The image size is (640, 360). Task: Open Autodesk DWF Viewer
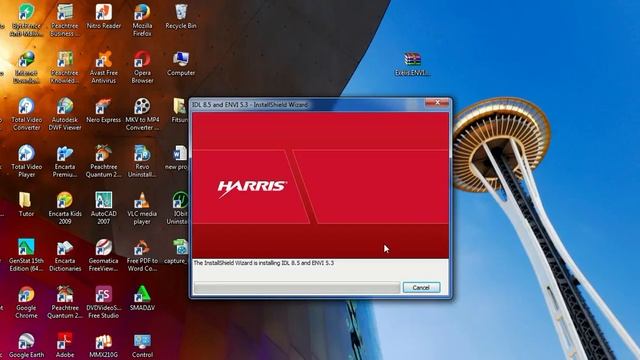click(64, 114)
